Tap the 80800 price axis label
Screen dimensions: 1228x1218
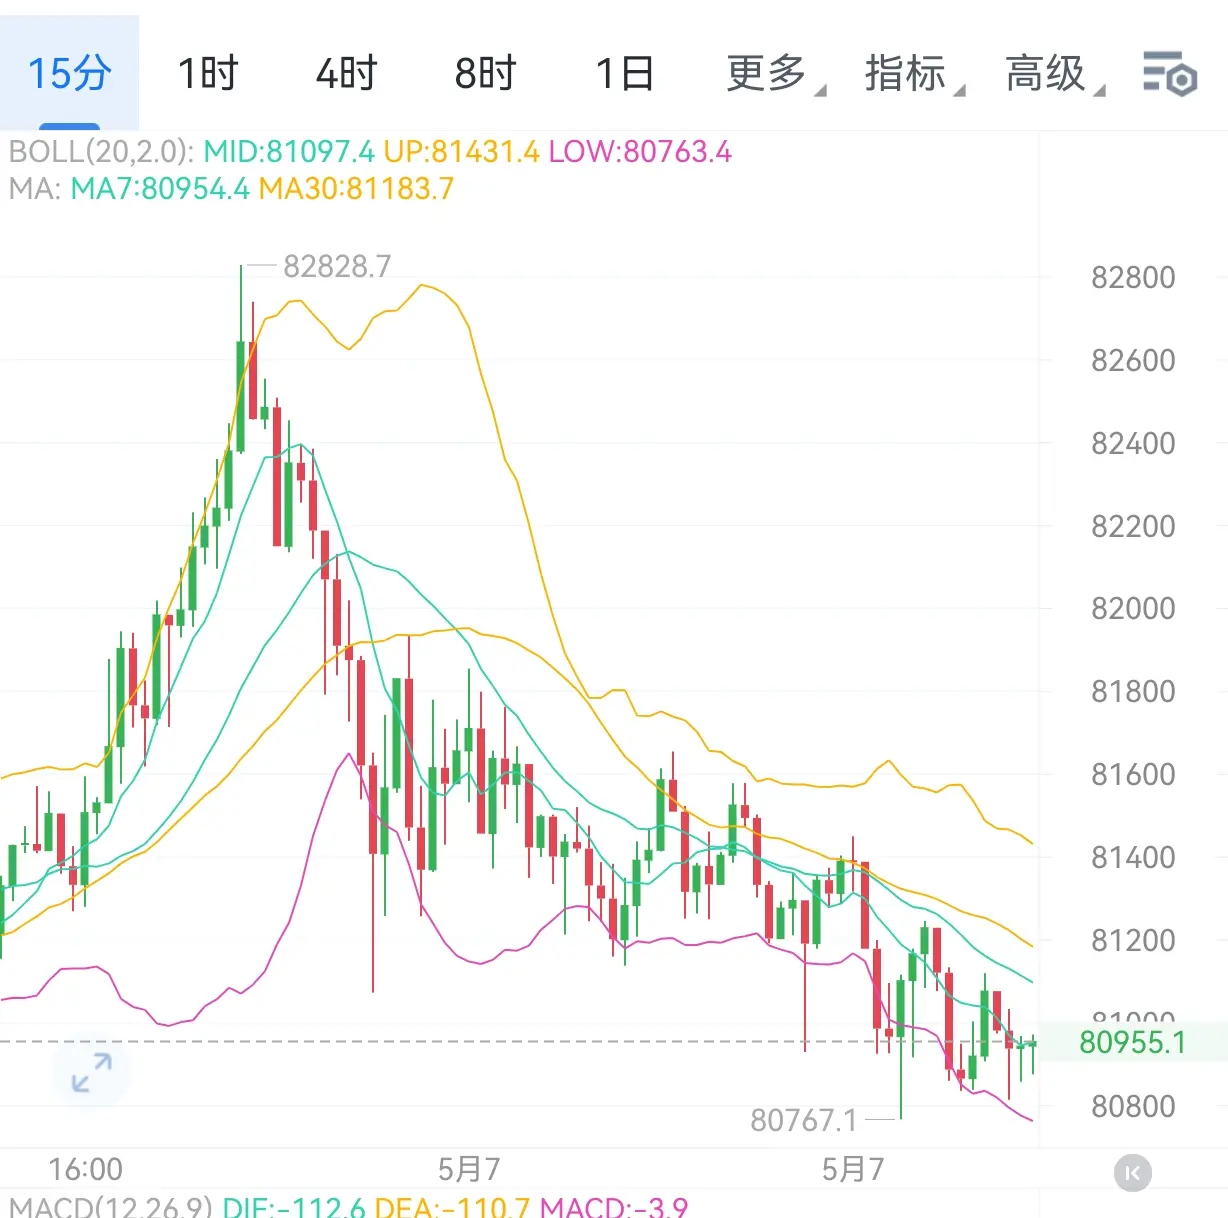click(1133, 1106)
